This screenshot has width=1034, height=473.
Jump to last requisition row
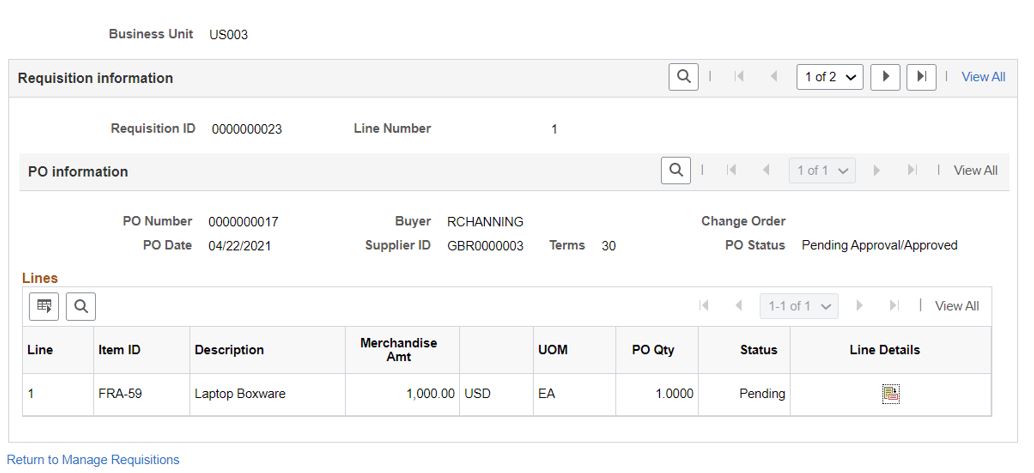(x=921, y=77)
